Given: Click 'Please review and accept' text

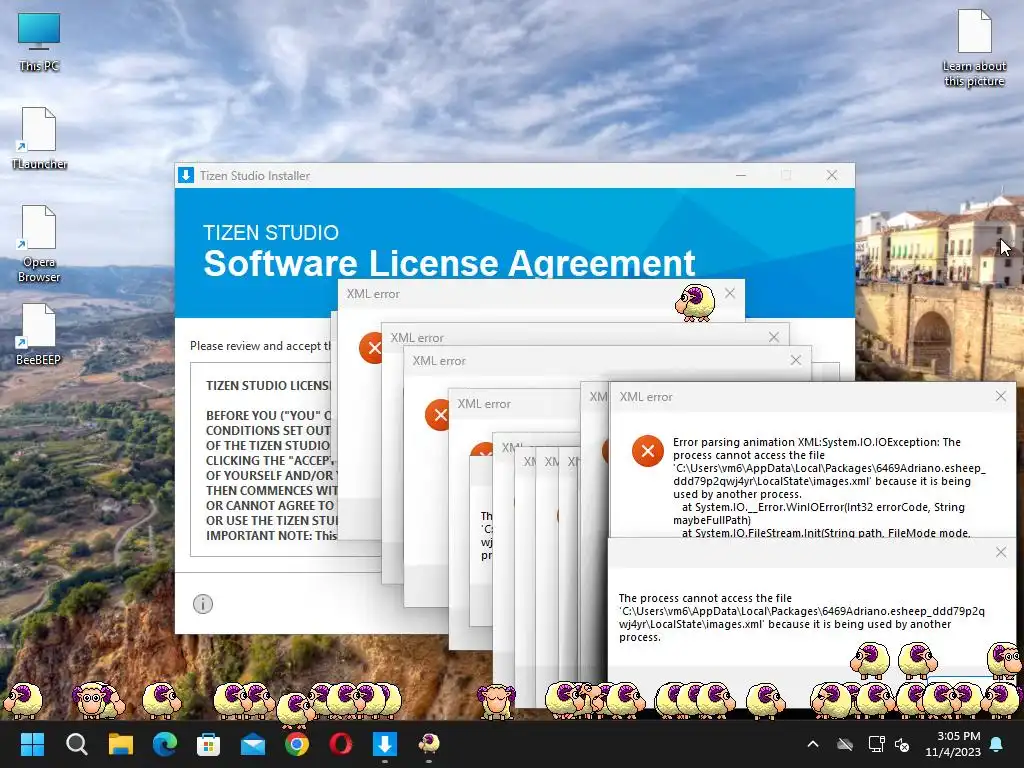Looking at the screenshot, I should click(261, 345).
